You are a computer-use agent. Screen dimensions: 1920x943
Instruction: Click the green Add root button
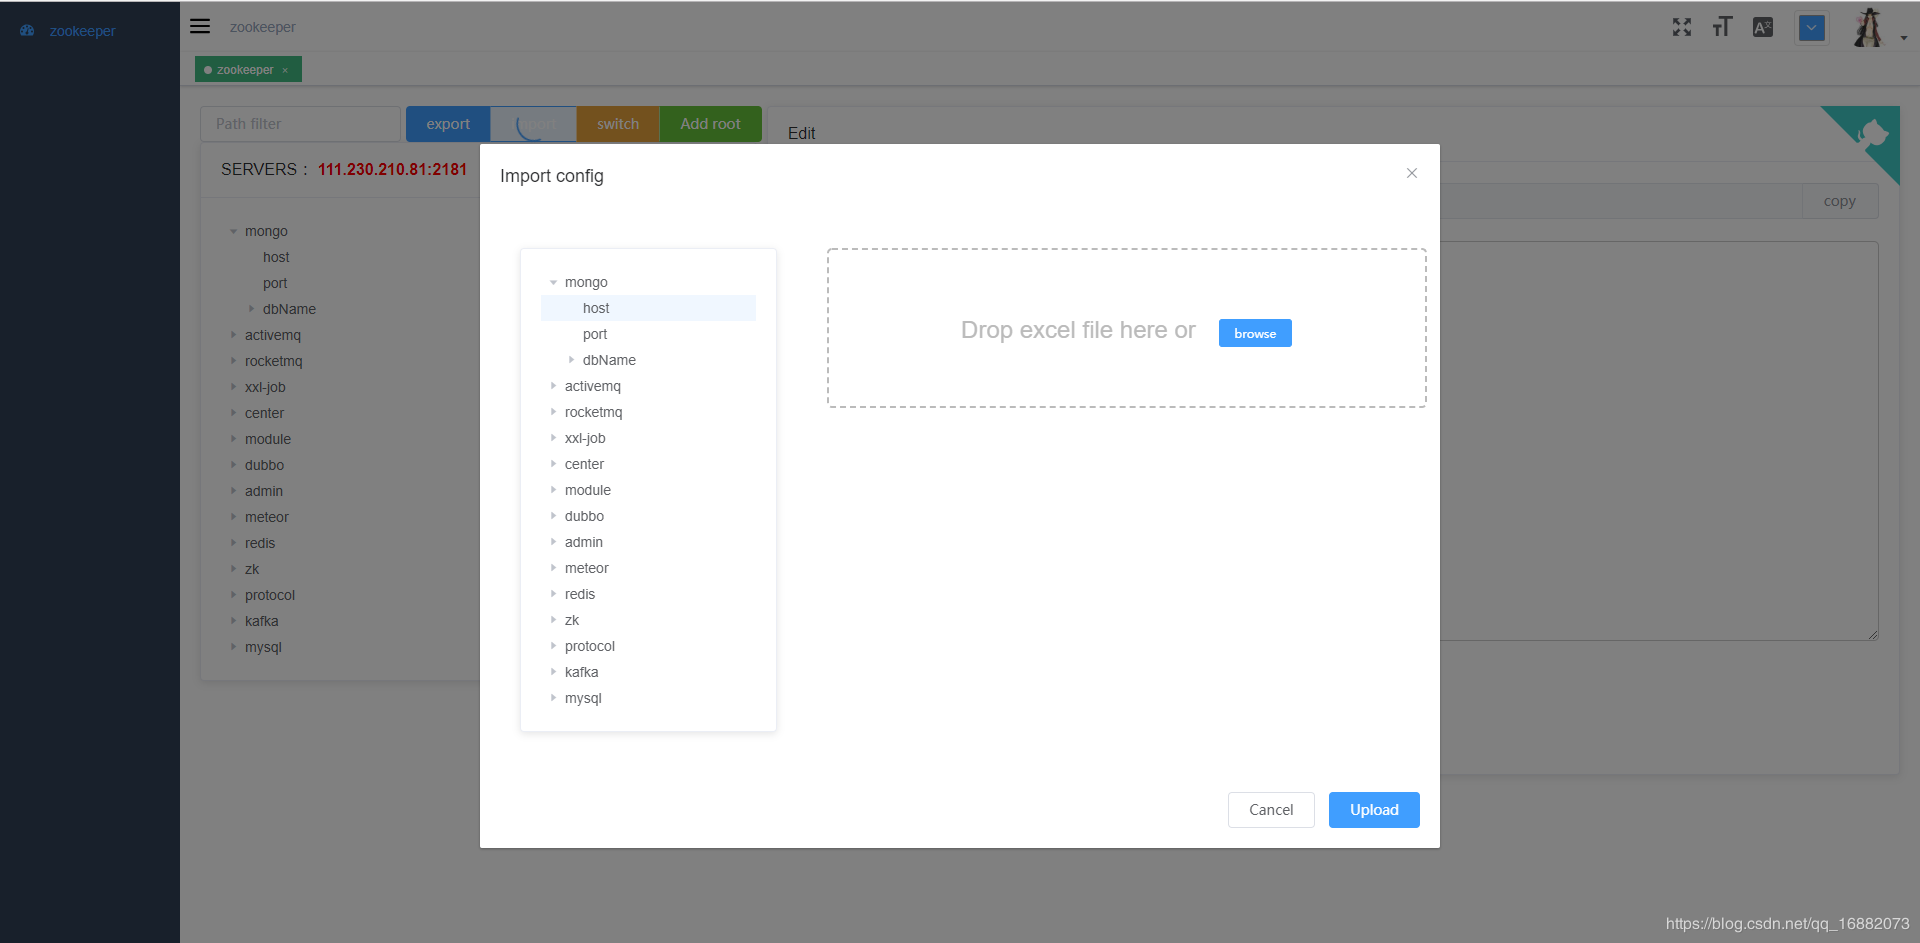[x=710, y=124]
